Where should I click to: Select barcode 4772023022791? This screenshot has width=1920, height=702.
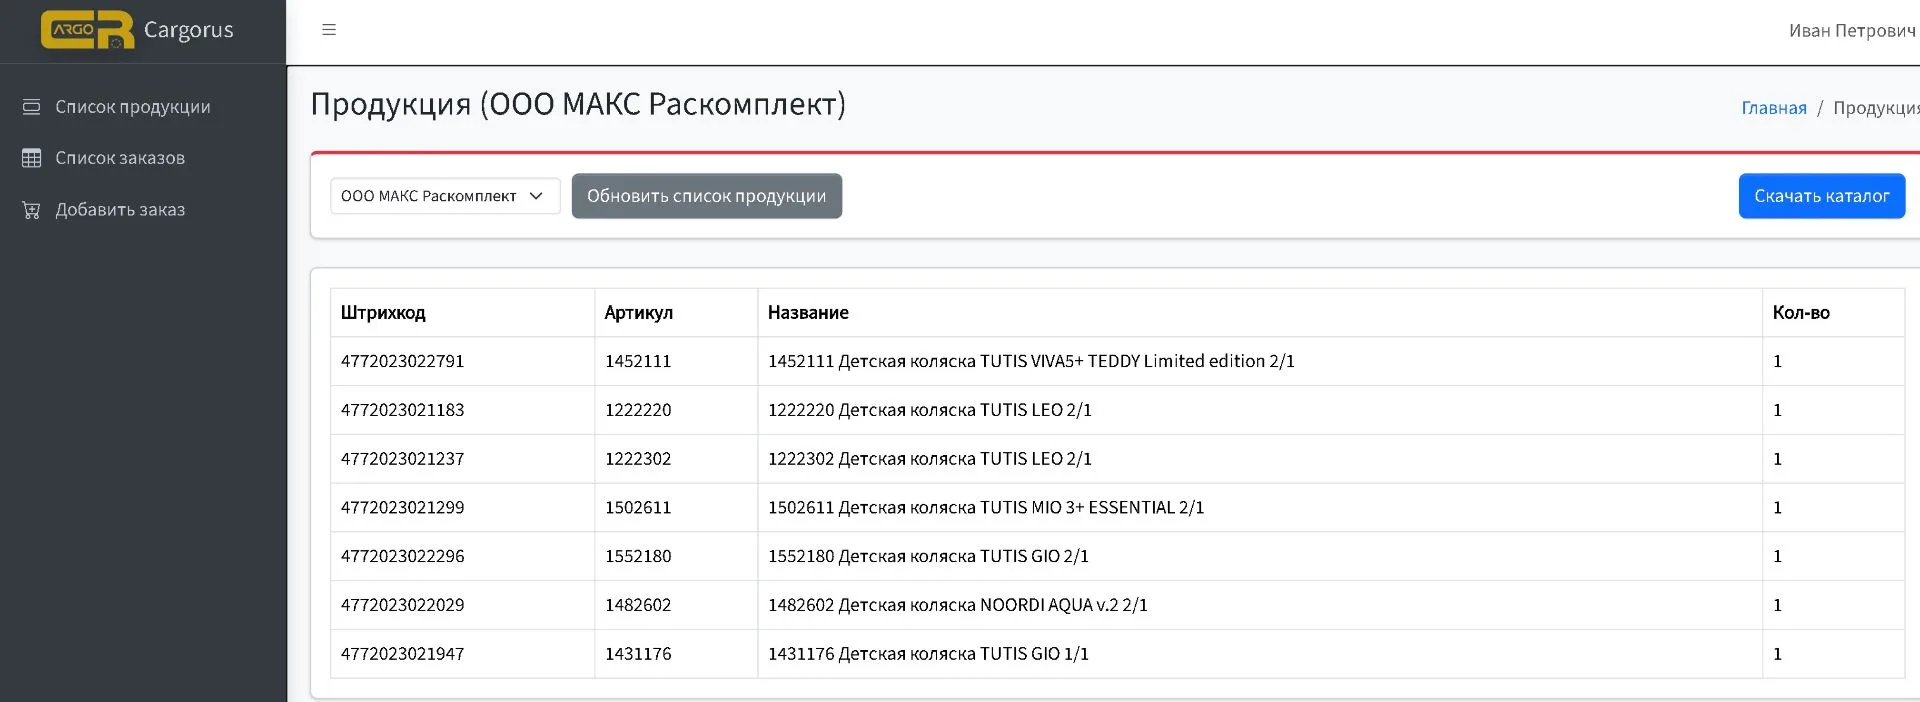click(x=403, y=361)
